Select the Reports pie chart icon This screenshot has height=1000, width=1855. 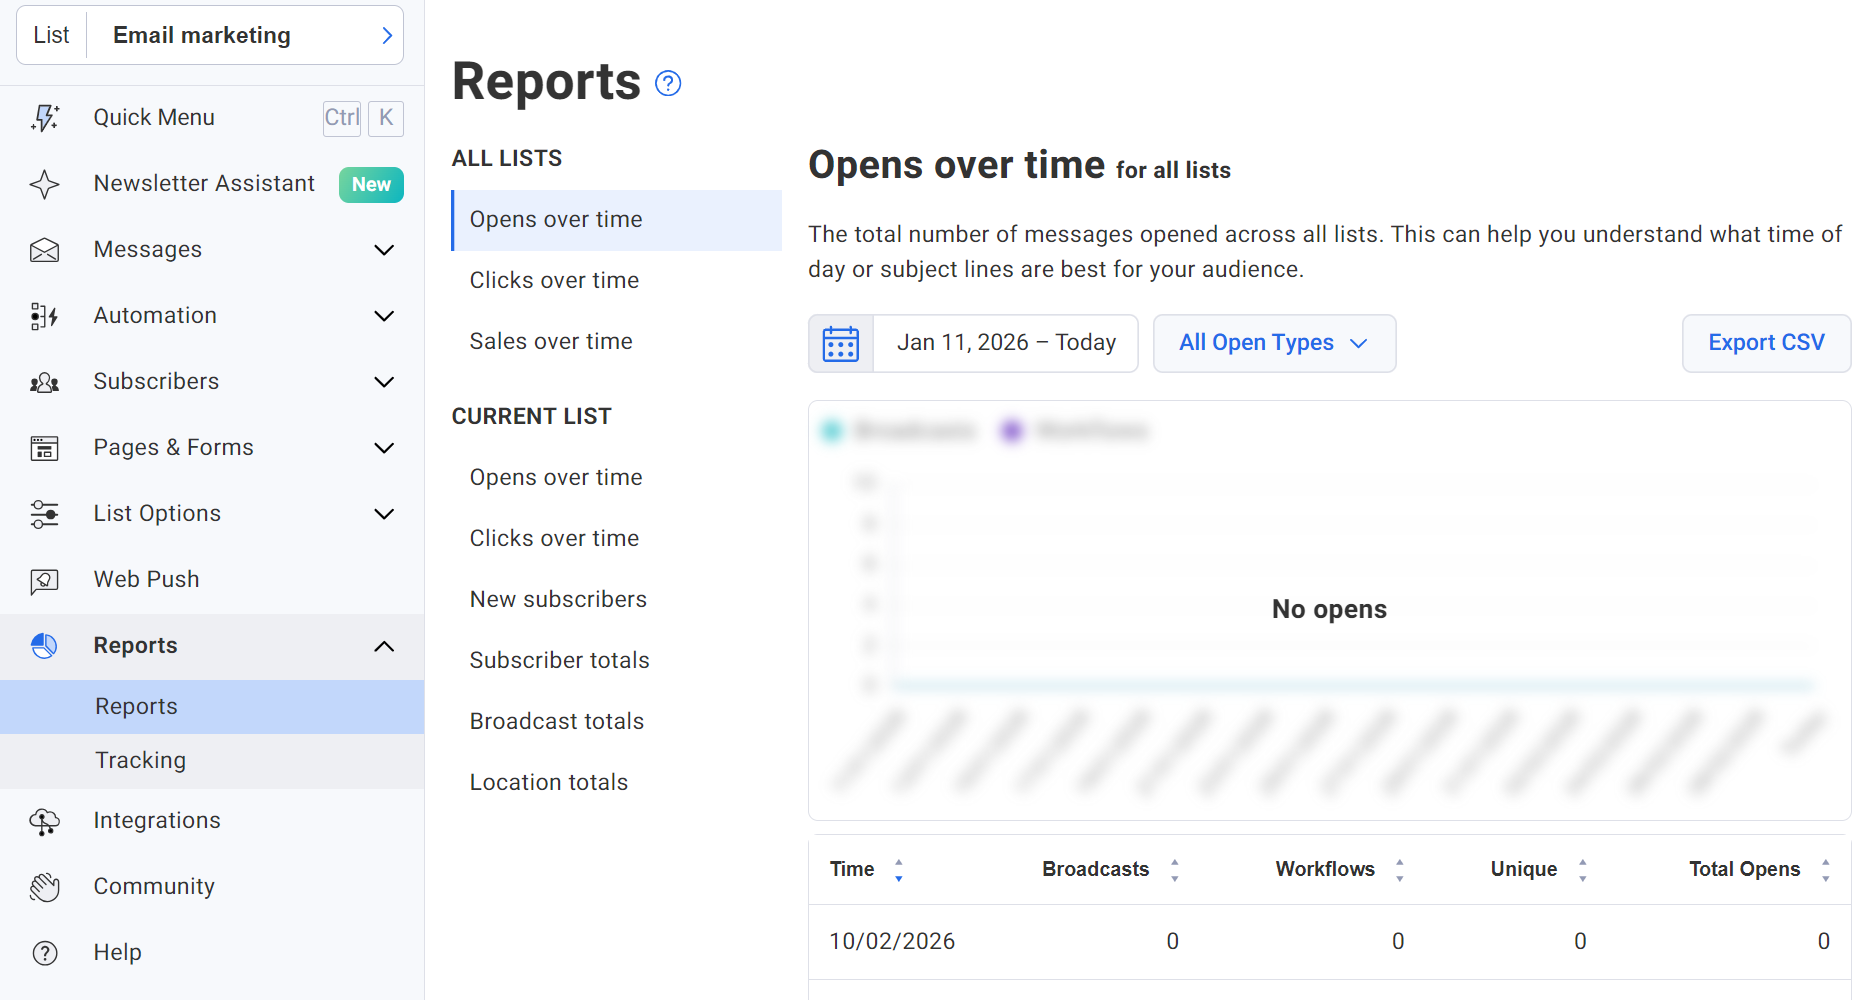coord(44,646)
